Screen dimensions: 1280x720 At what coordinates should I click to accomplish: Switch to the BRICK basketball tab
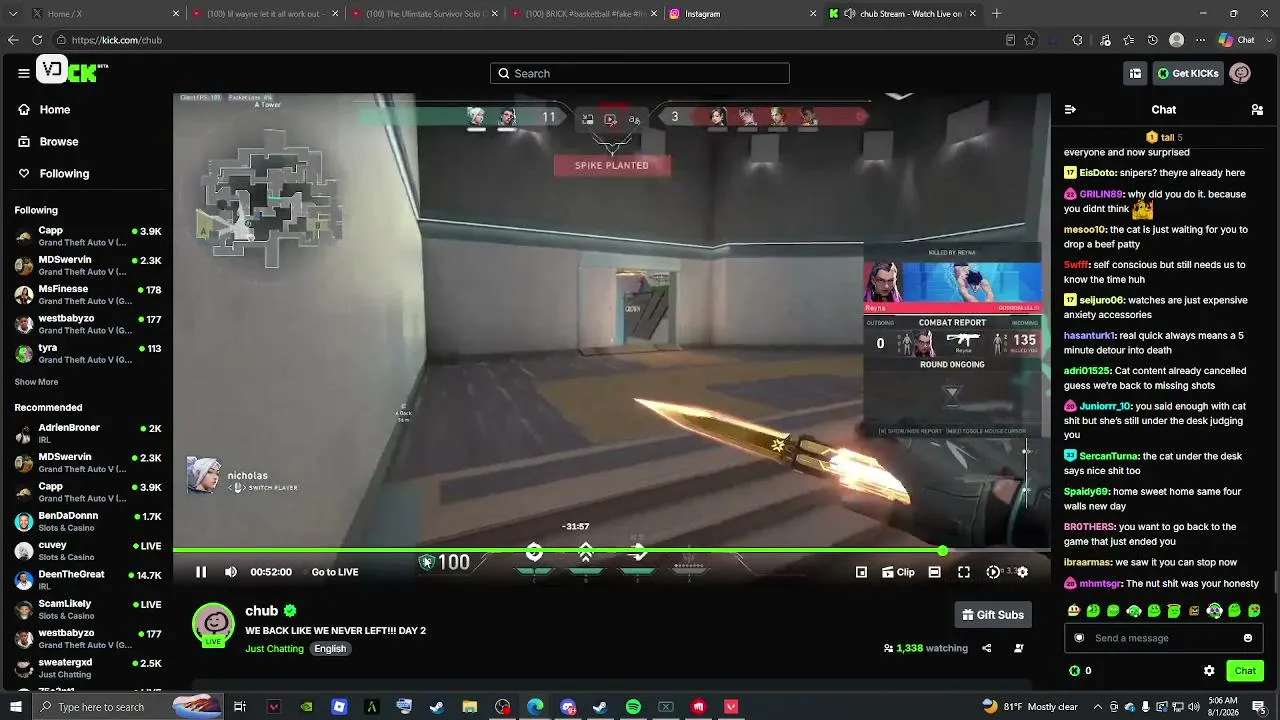point(584,14)
